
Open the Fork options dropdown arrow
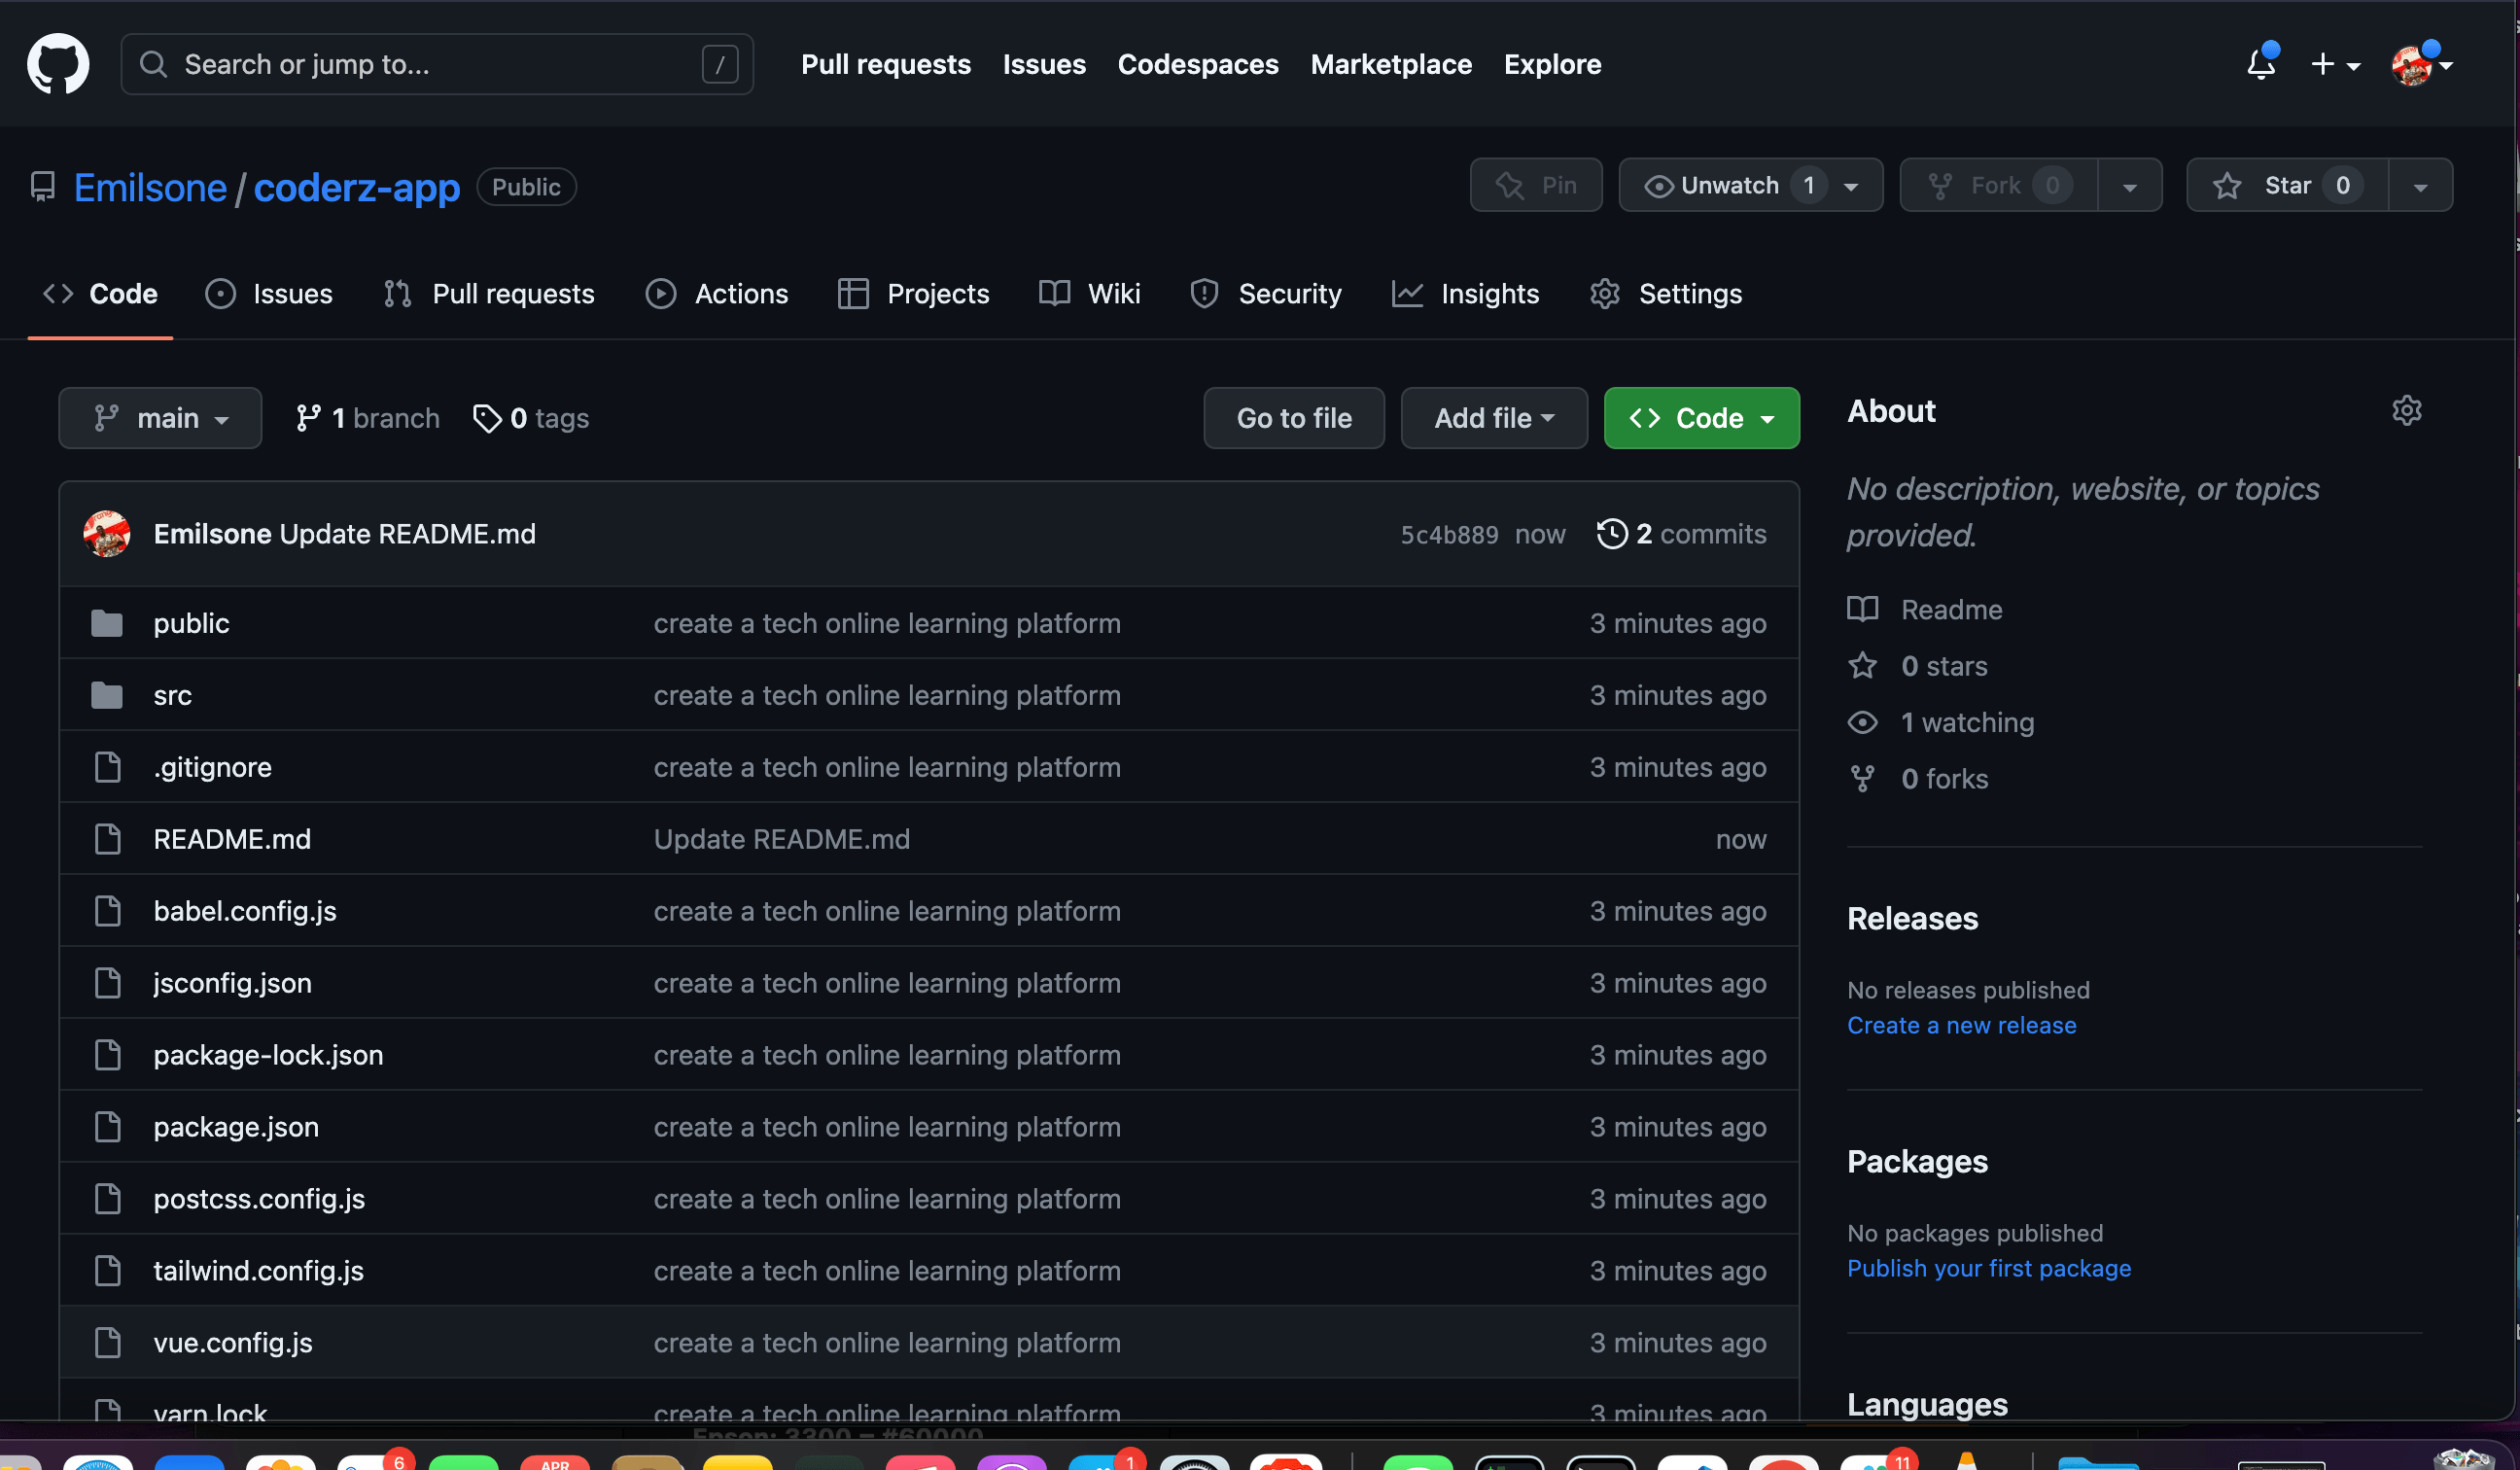pyautogui.click(x=2129, y=186)
